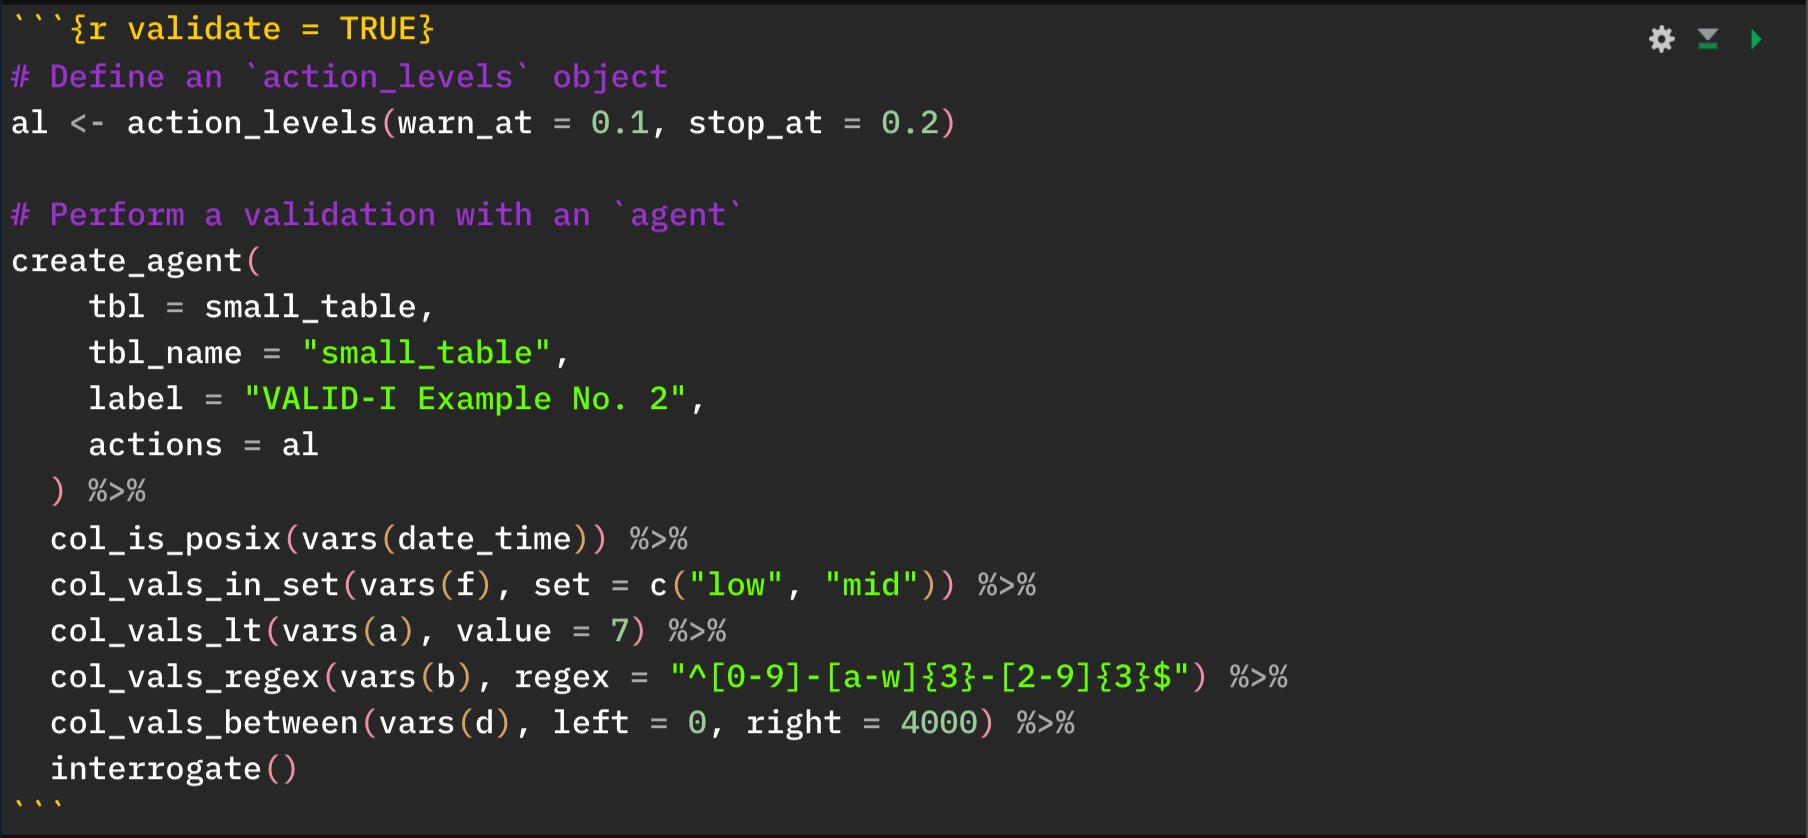Click the 'create_agent' function name
Screen dimensions: 1808x838
pyautogui.click(x=127, y=261)
